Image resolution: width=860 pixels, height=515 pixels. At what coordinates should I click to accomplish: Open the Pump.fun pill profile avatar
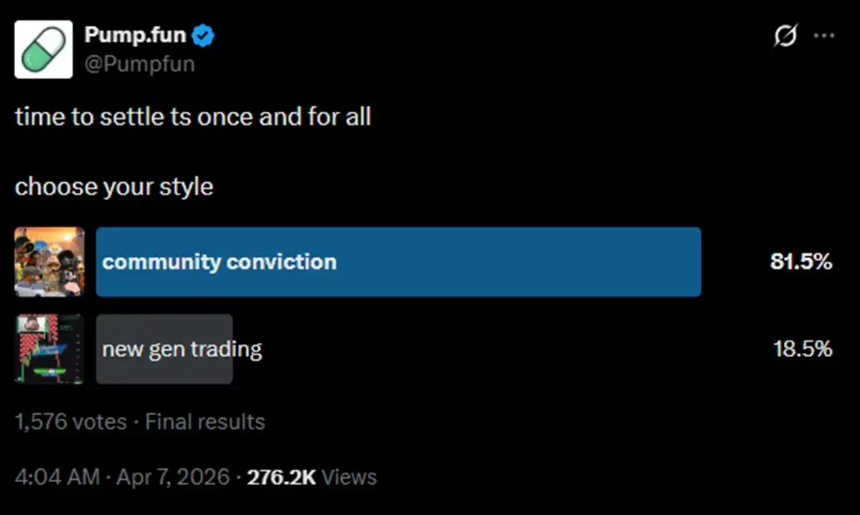point(43,49)
